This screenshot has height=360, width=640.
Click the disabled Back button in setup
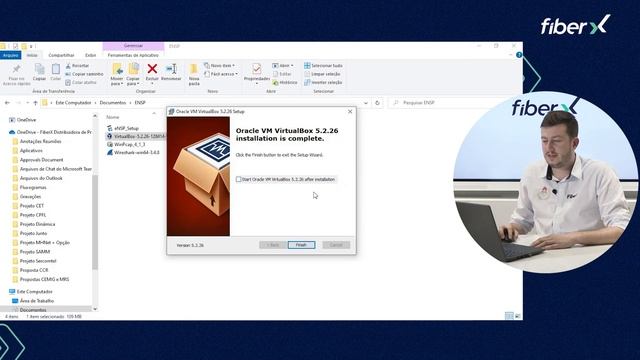[x=273, y=245]
